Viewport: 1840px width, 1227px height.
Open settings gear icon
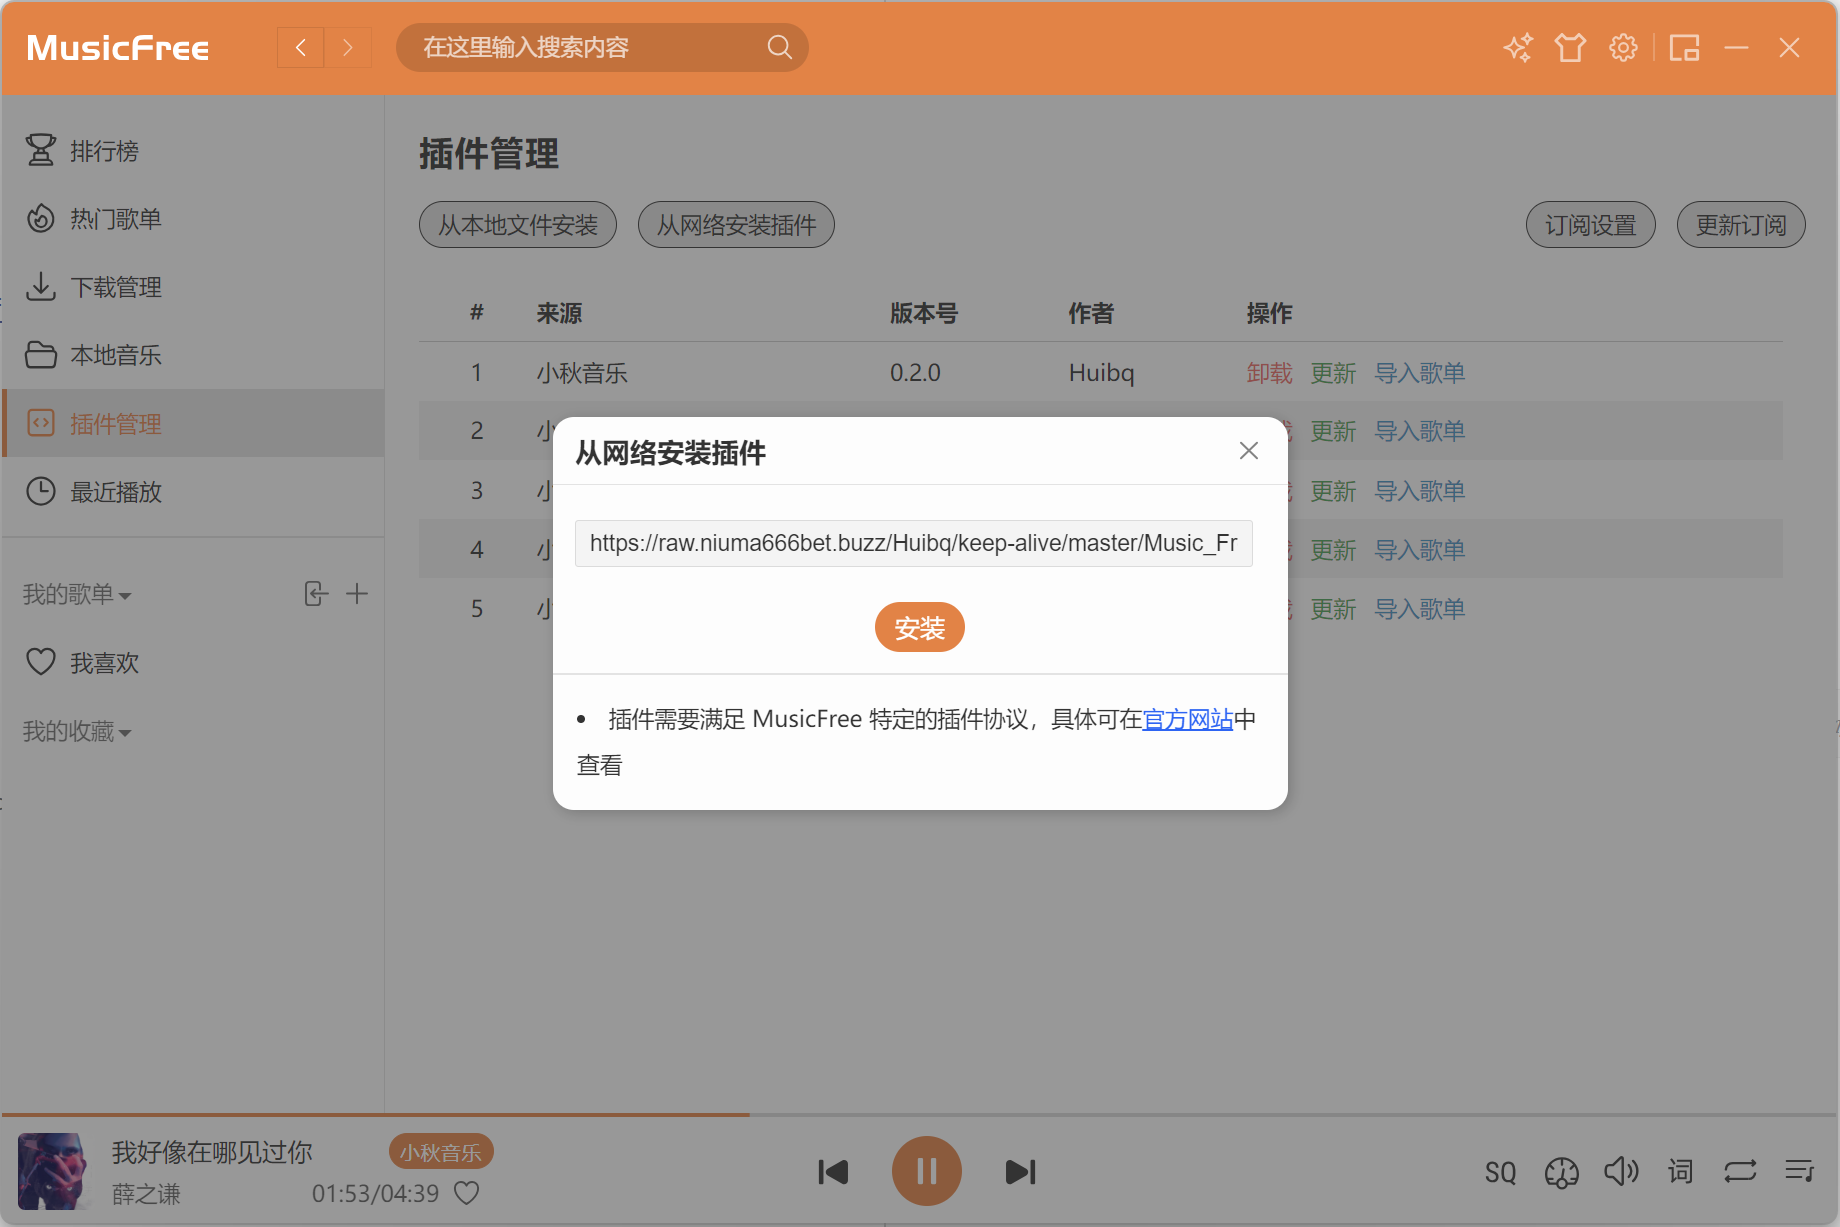1623,47
